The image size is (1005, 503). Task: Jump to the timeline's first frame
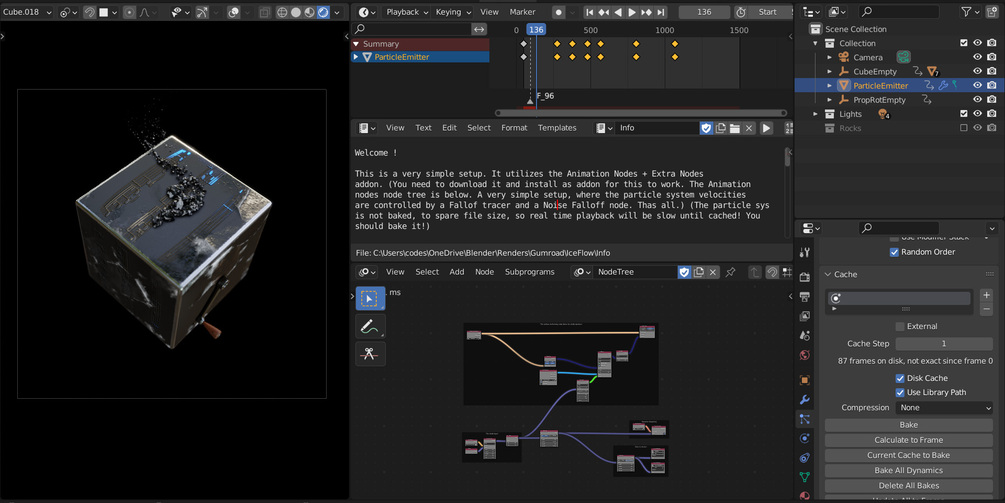pos(589,12)
